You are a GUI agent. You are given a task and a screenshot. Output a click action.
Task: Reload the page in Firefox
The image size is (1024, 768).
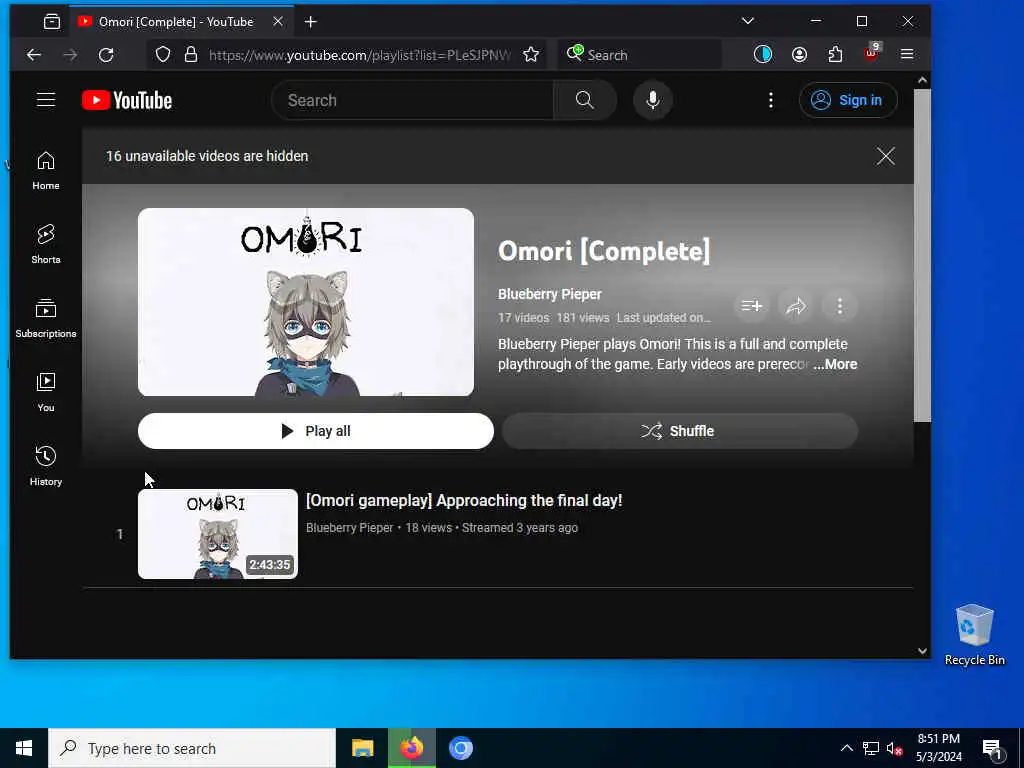coord(106,55)
